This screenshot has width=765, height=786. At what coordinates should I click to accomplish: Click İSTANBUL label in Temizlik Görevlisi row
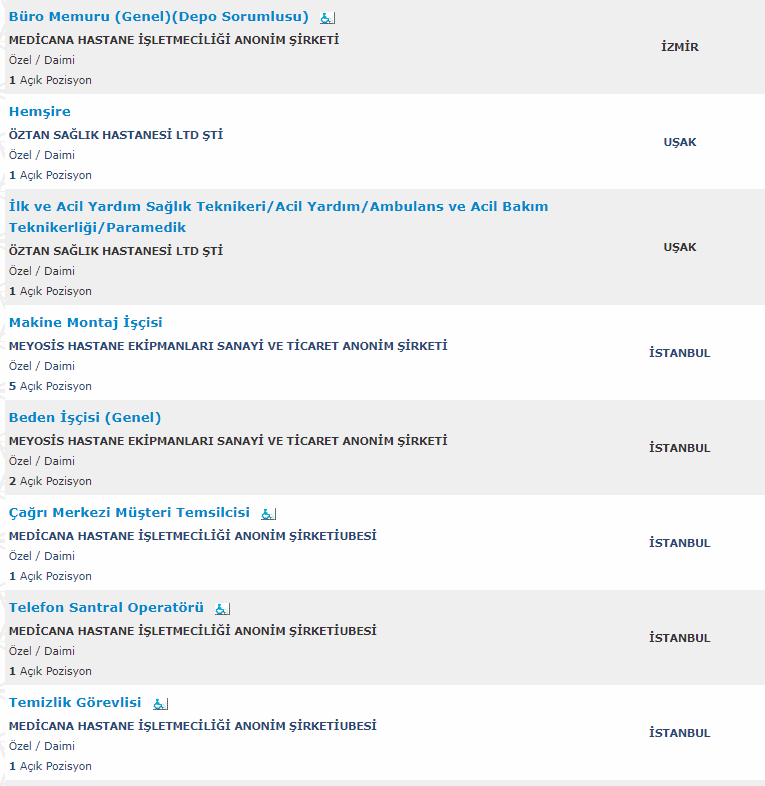click(680, 733)
